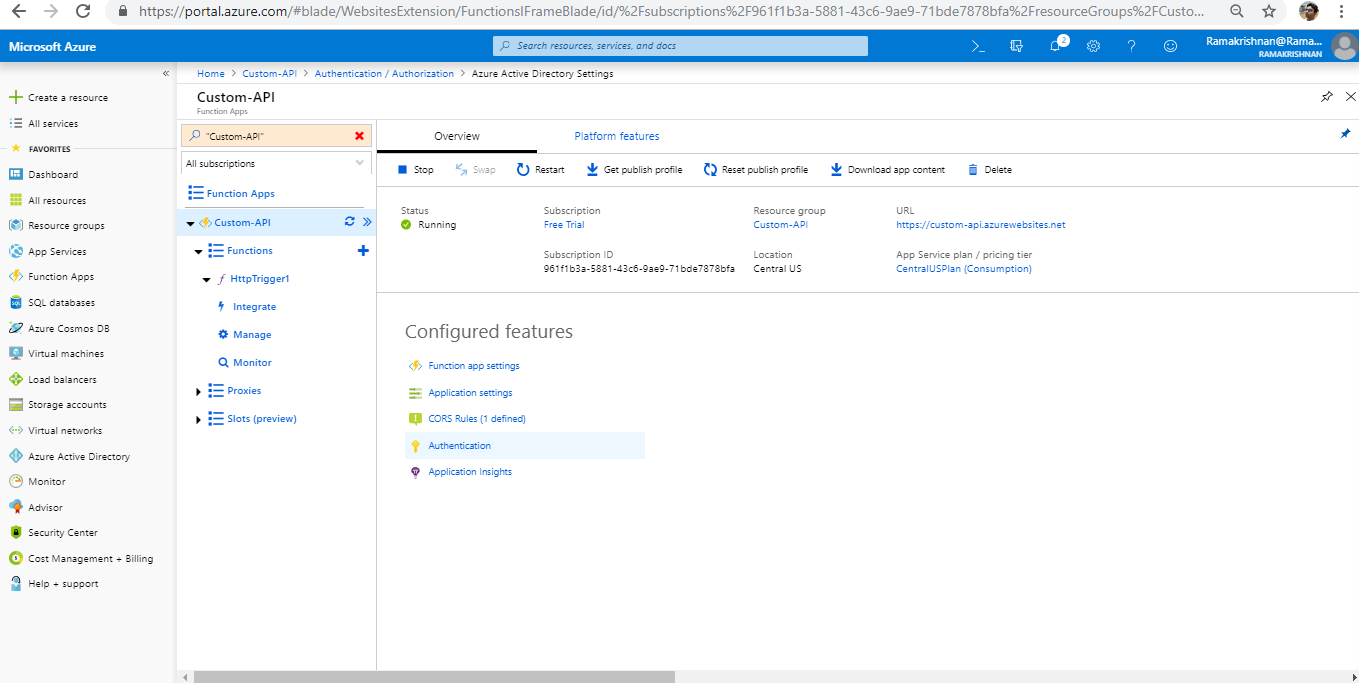The height and width of the screenshot is (683, 1359).
Task: Refresh the Custom-API function app
Action: (349, 222)
